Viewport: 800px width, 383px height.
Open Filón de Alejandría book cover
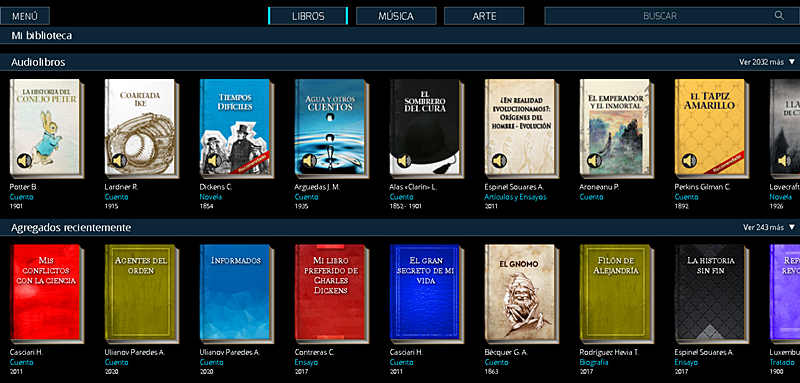[616, 293]
